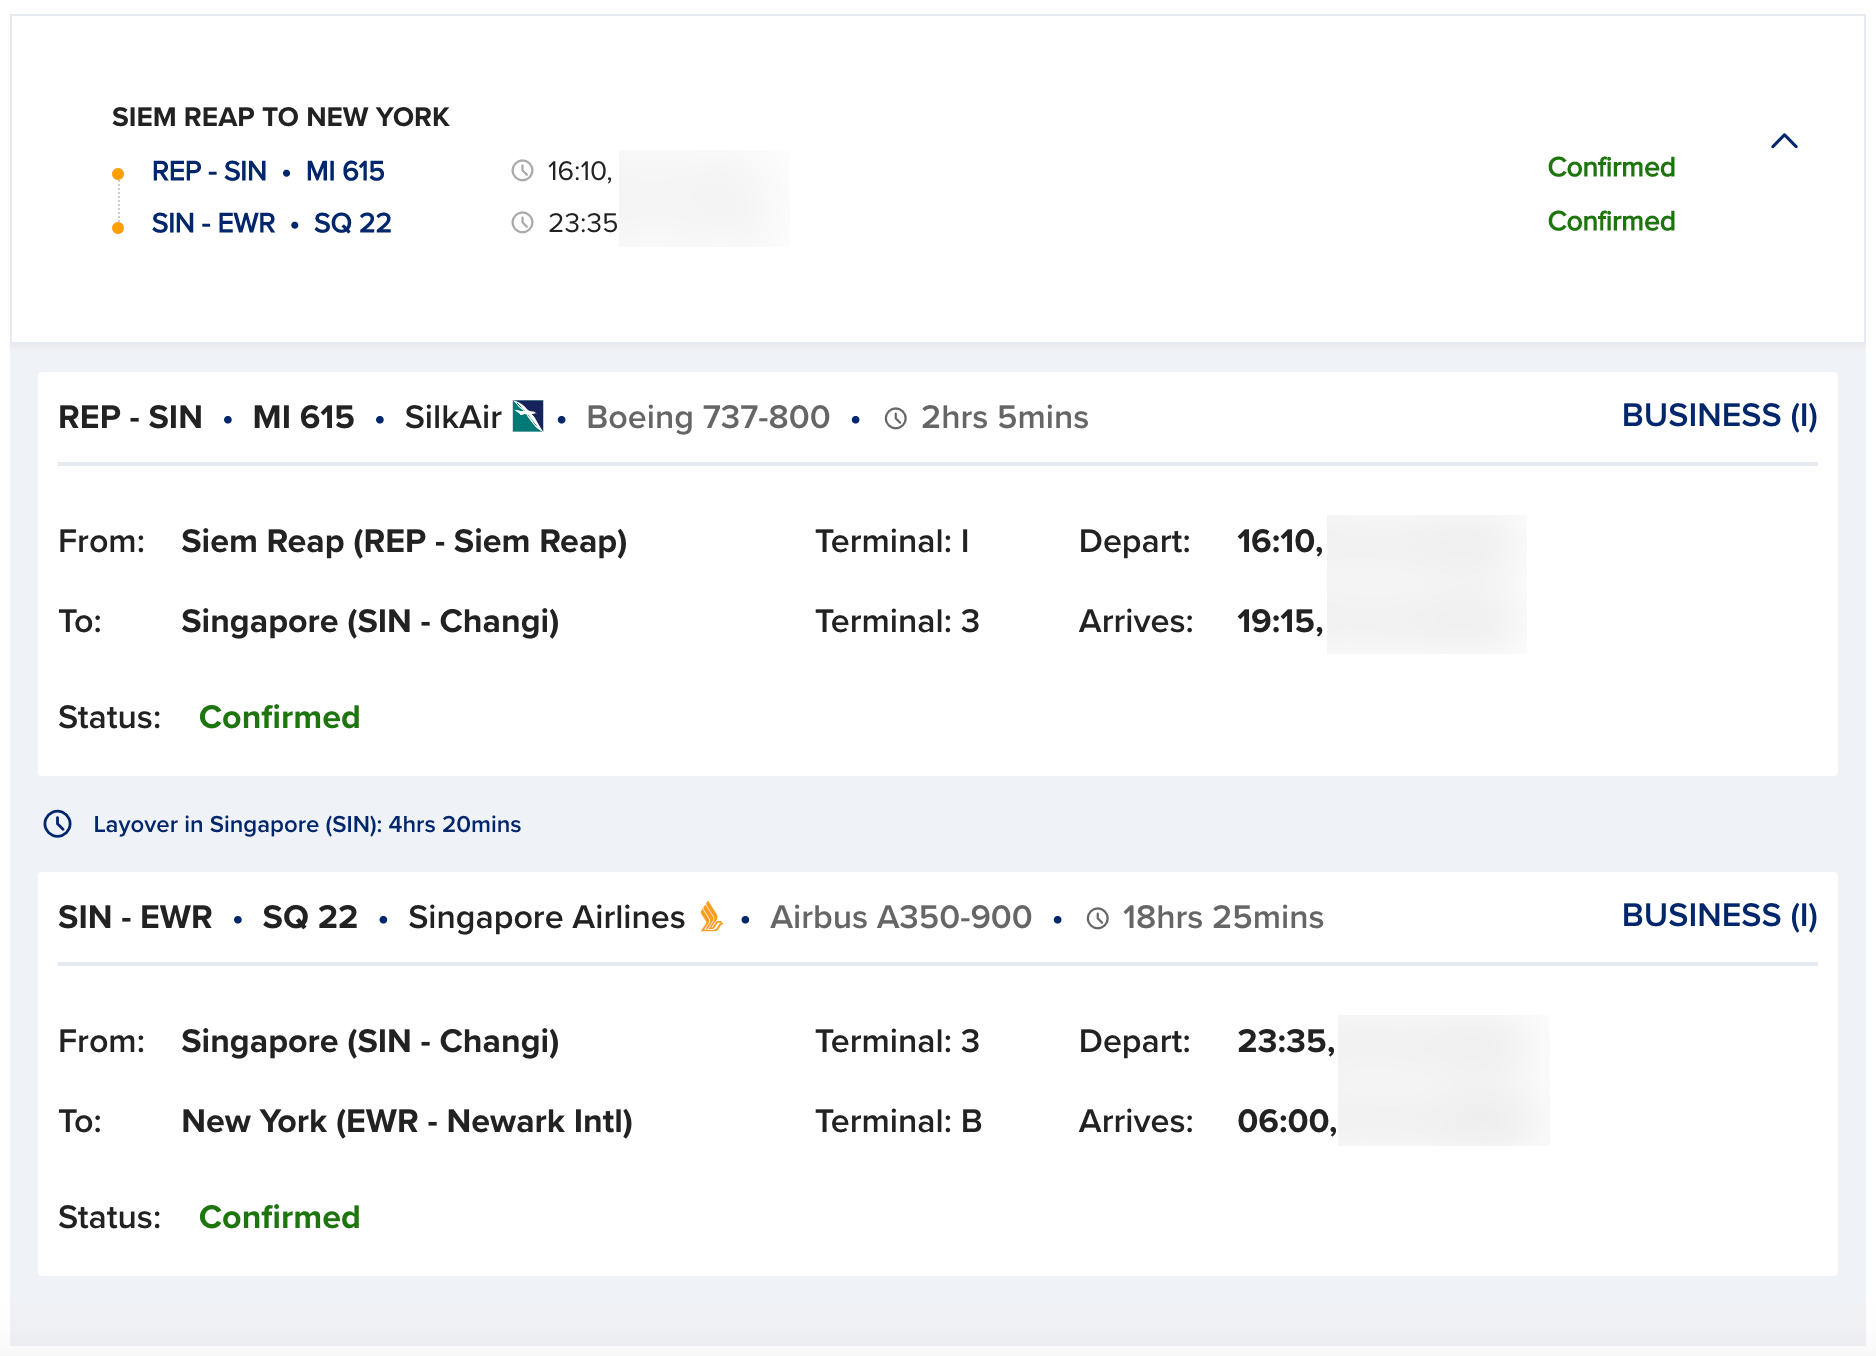Click the clock icon next to 16:10 departure
This screenshot has height=1356, width=1876.
click(x=521, y=170)
